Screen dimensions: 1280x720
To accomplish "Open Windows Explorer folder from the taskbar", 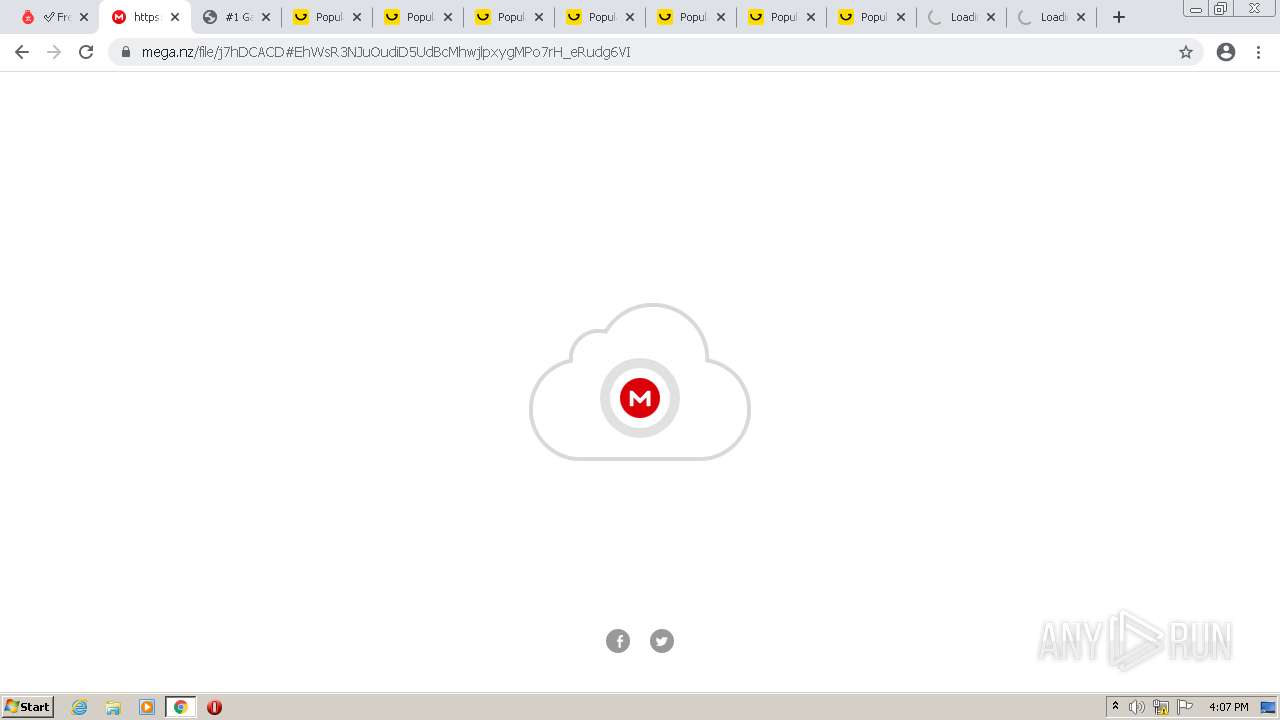I will click(x=113, y=707).
